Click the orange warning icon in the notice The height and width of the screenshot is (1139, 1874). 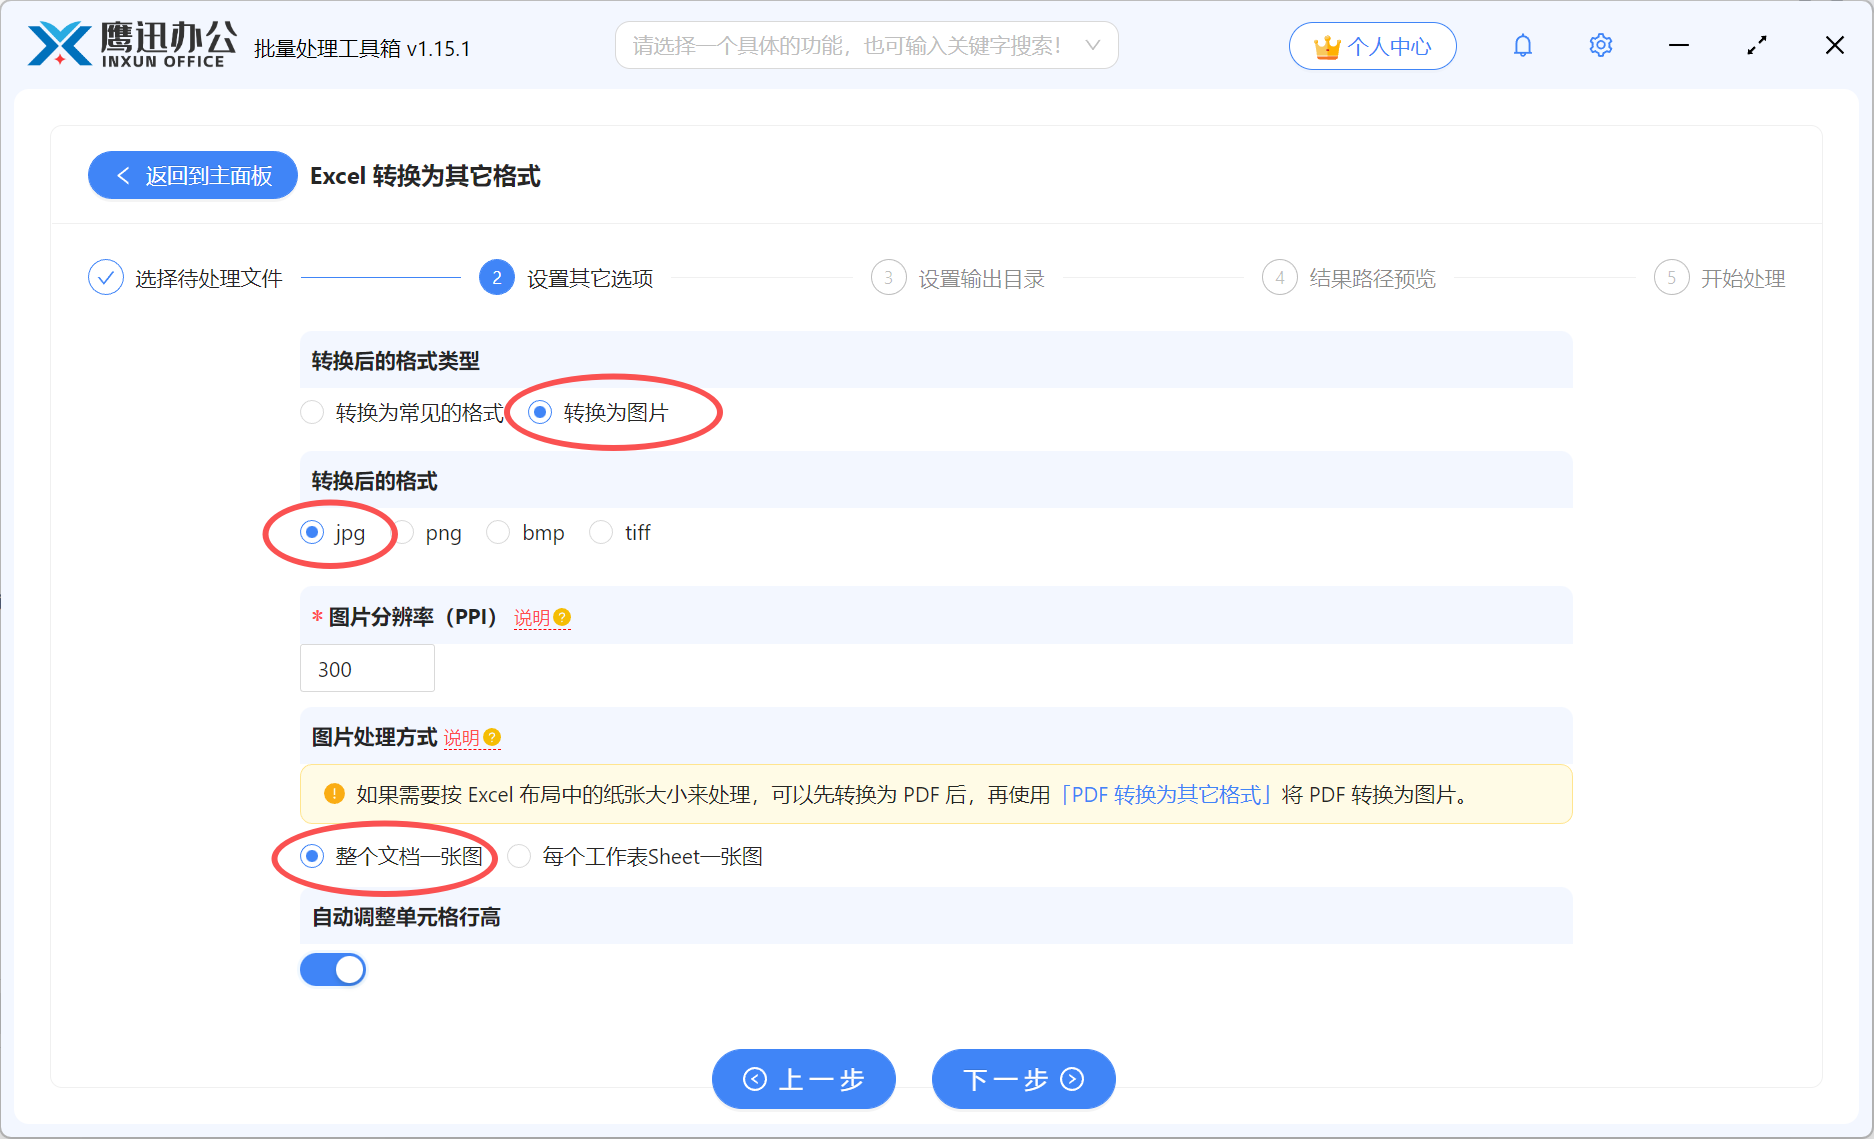[334, 794]
